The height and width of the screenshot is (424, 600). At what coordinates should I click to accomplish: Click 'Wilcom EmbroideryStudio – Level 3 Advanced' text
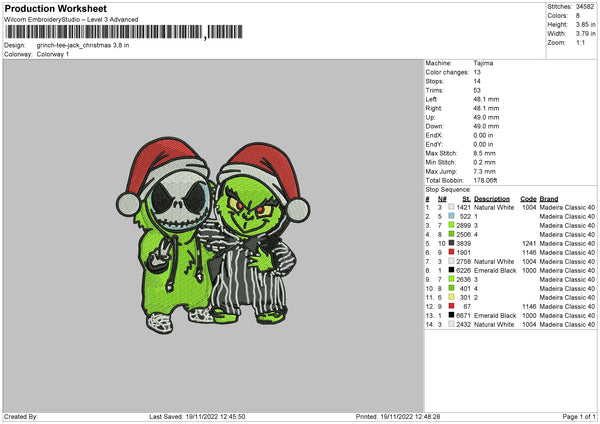71,20
